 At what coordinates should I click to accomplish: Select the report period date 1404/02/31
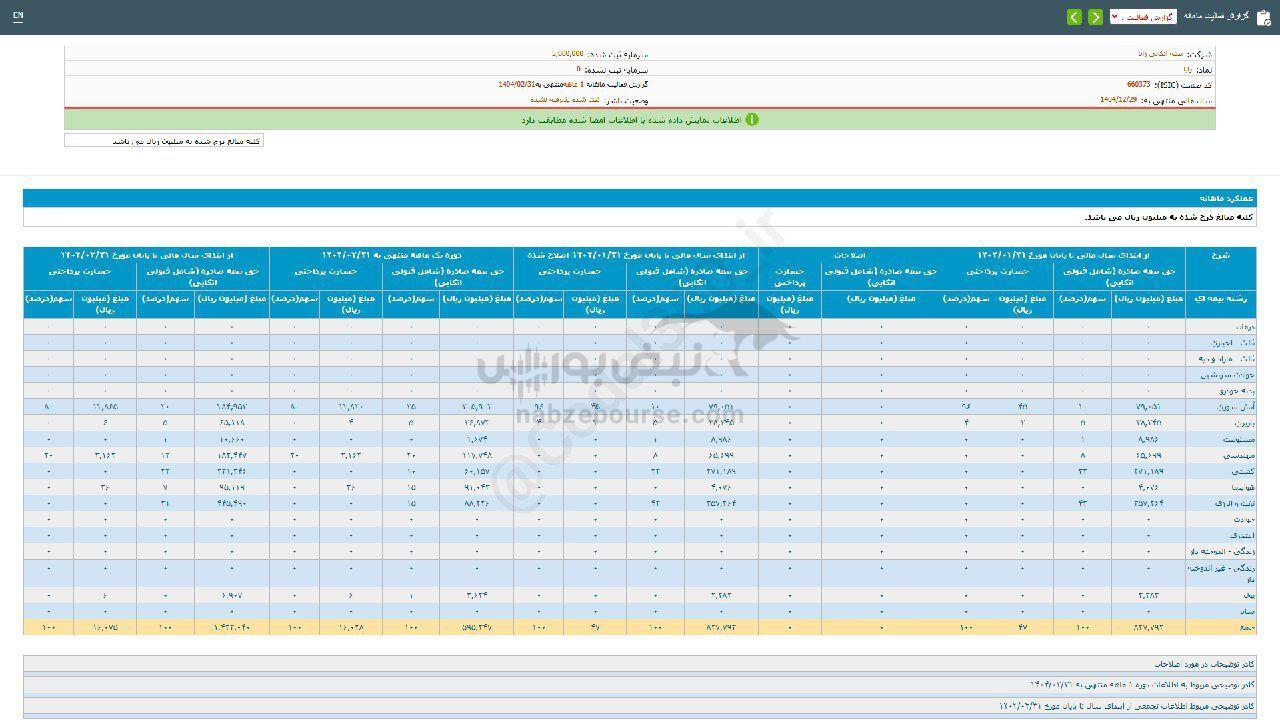[x=518, y=85]
